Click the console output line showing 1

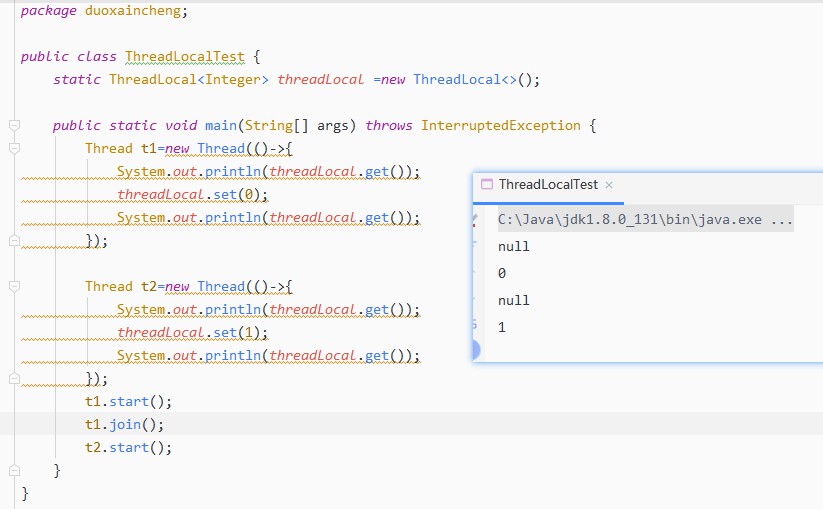point(502,327)
